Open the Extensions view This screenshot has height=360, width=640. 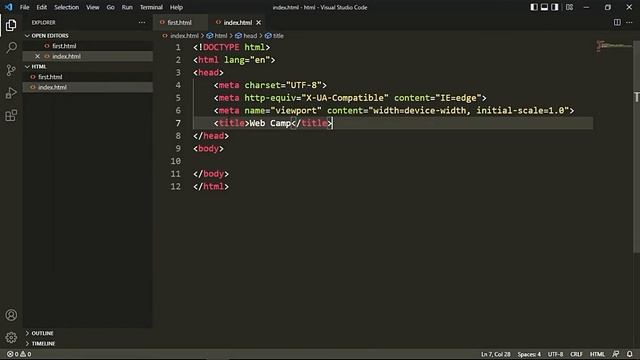(11, 116)
